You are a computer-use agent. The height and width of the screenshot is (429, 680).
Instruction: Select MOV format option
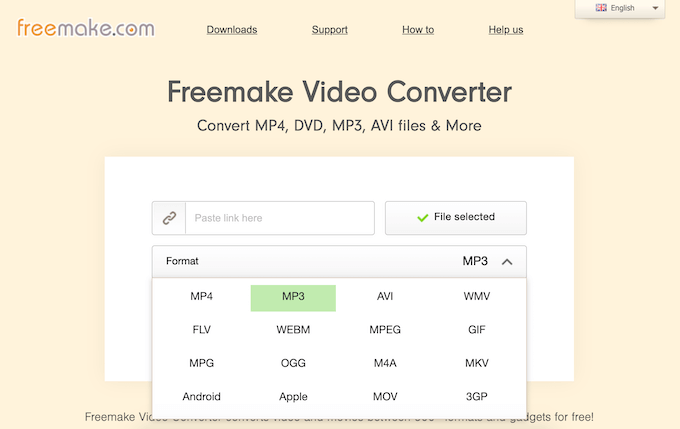pos(385,397)
